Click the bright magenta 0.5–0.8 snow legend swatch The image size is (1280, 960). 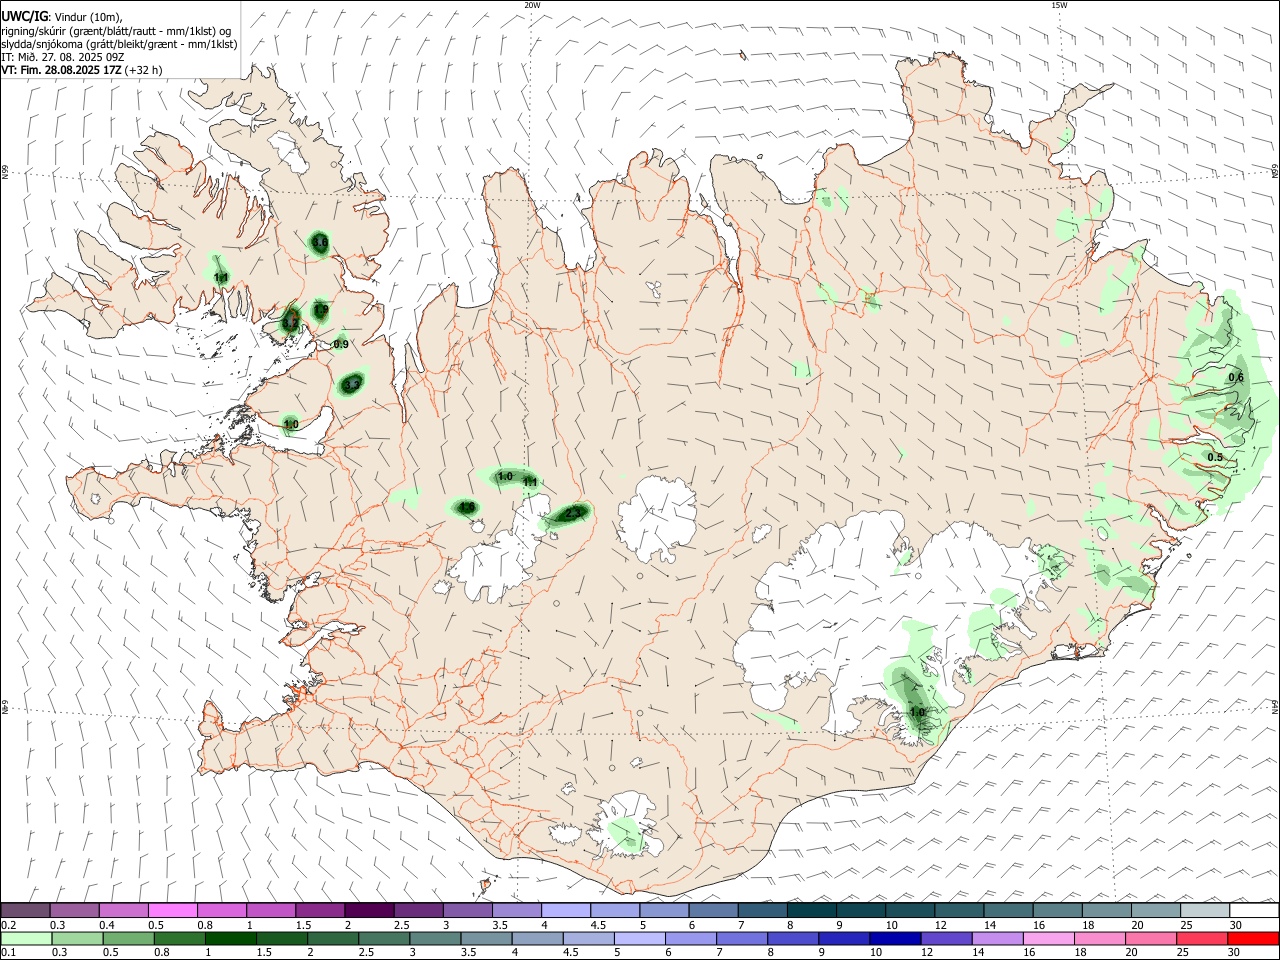(173, 911)
